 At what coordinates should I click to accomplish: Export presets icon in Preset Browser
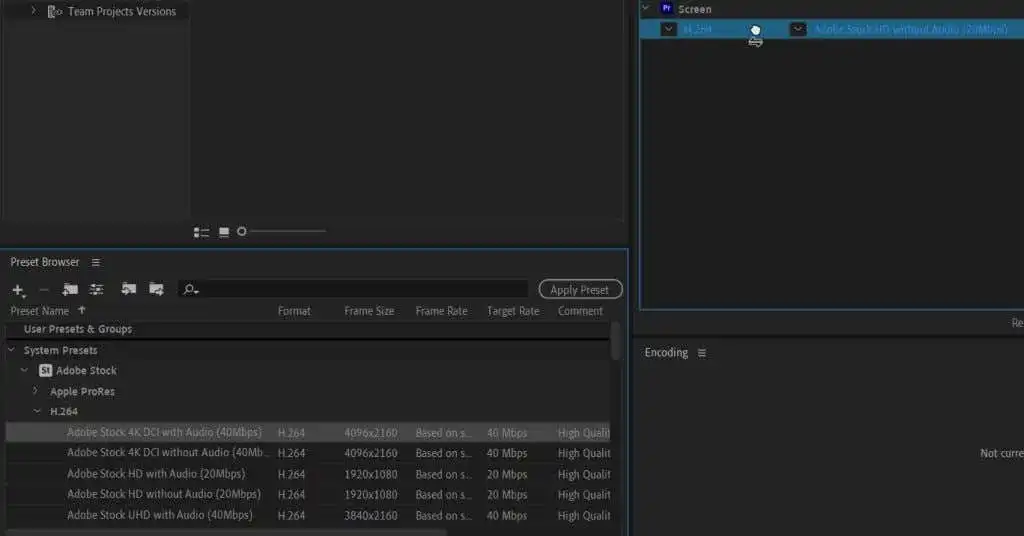pyautogui.click(x=156, y=289)
